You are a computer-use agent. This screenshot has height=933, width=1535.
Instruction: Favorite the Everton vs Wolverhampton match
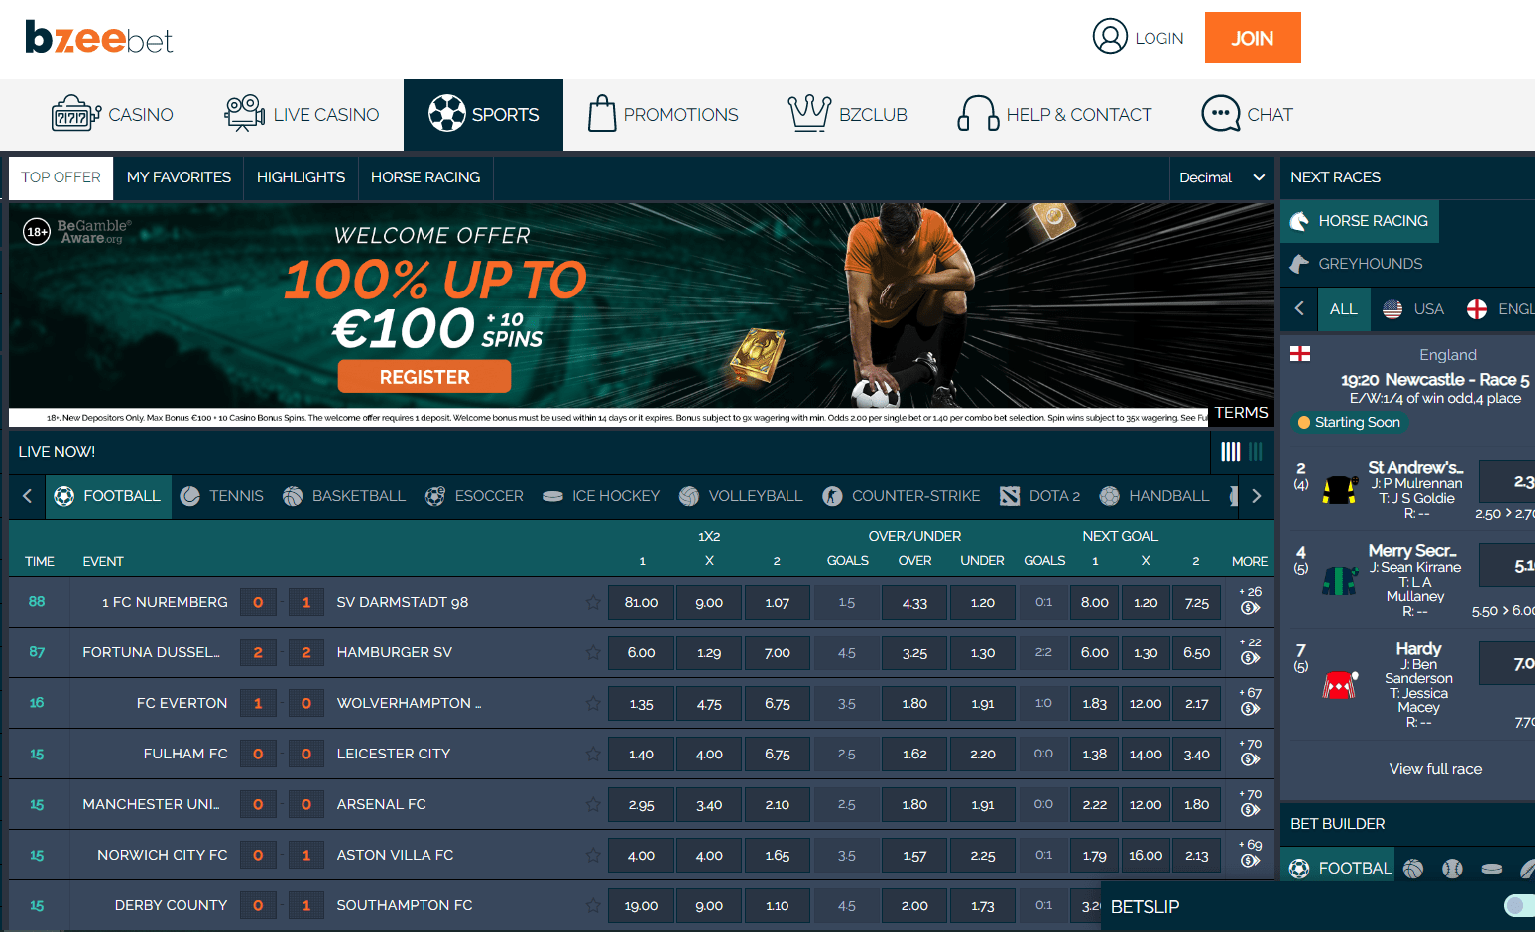click(x=593, y=703)
